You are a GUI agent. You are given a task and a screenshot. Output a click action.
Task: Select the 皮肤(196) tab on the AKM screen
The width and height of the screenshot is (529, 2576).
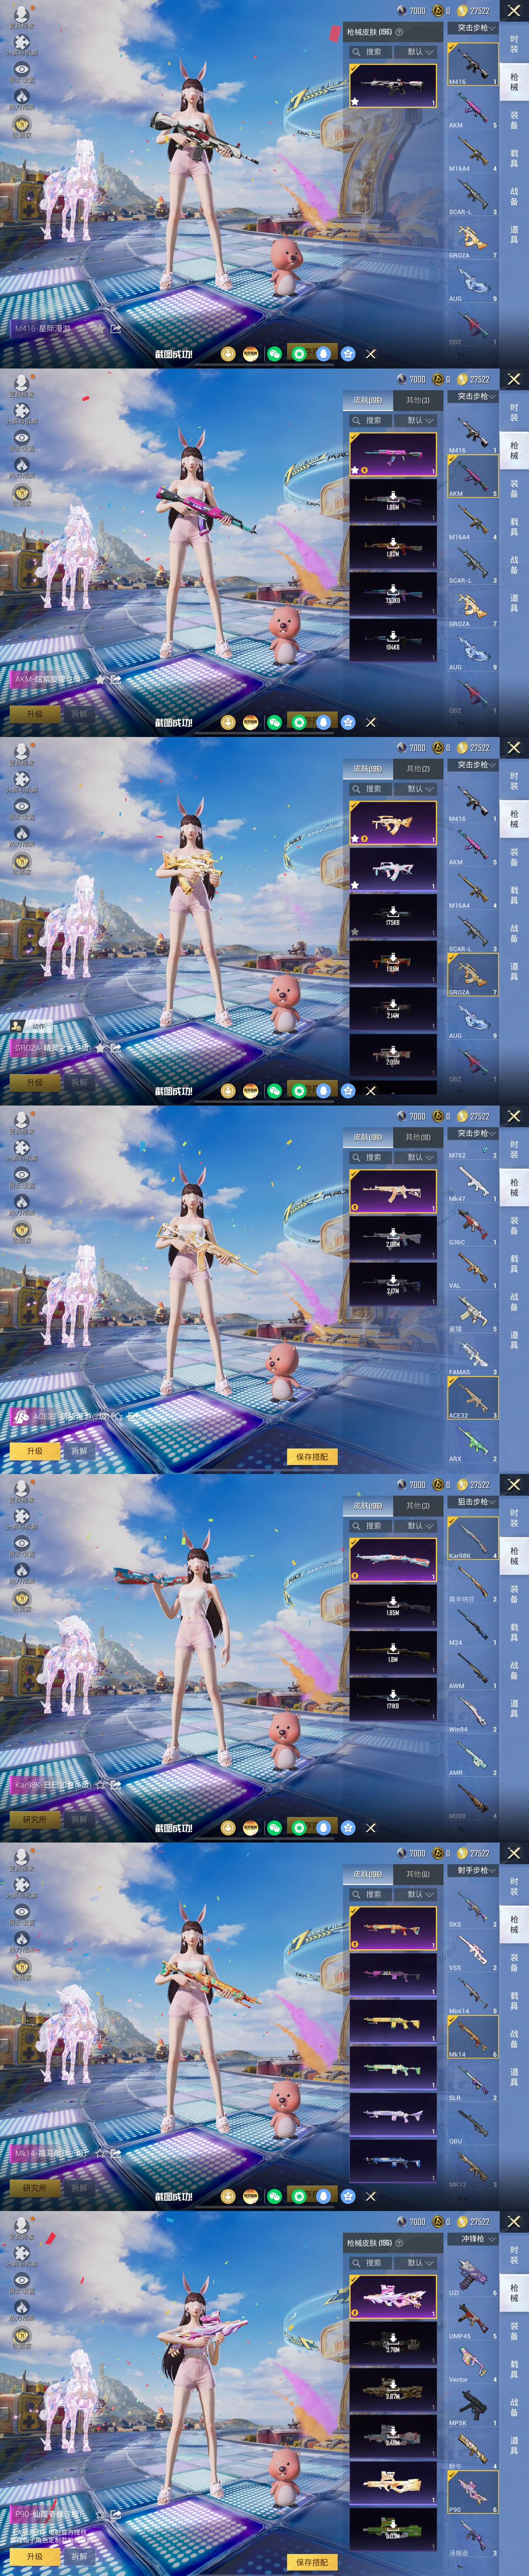click(368, 400)
